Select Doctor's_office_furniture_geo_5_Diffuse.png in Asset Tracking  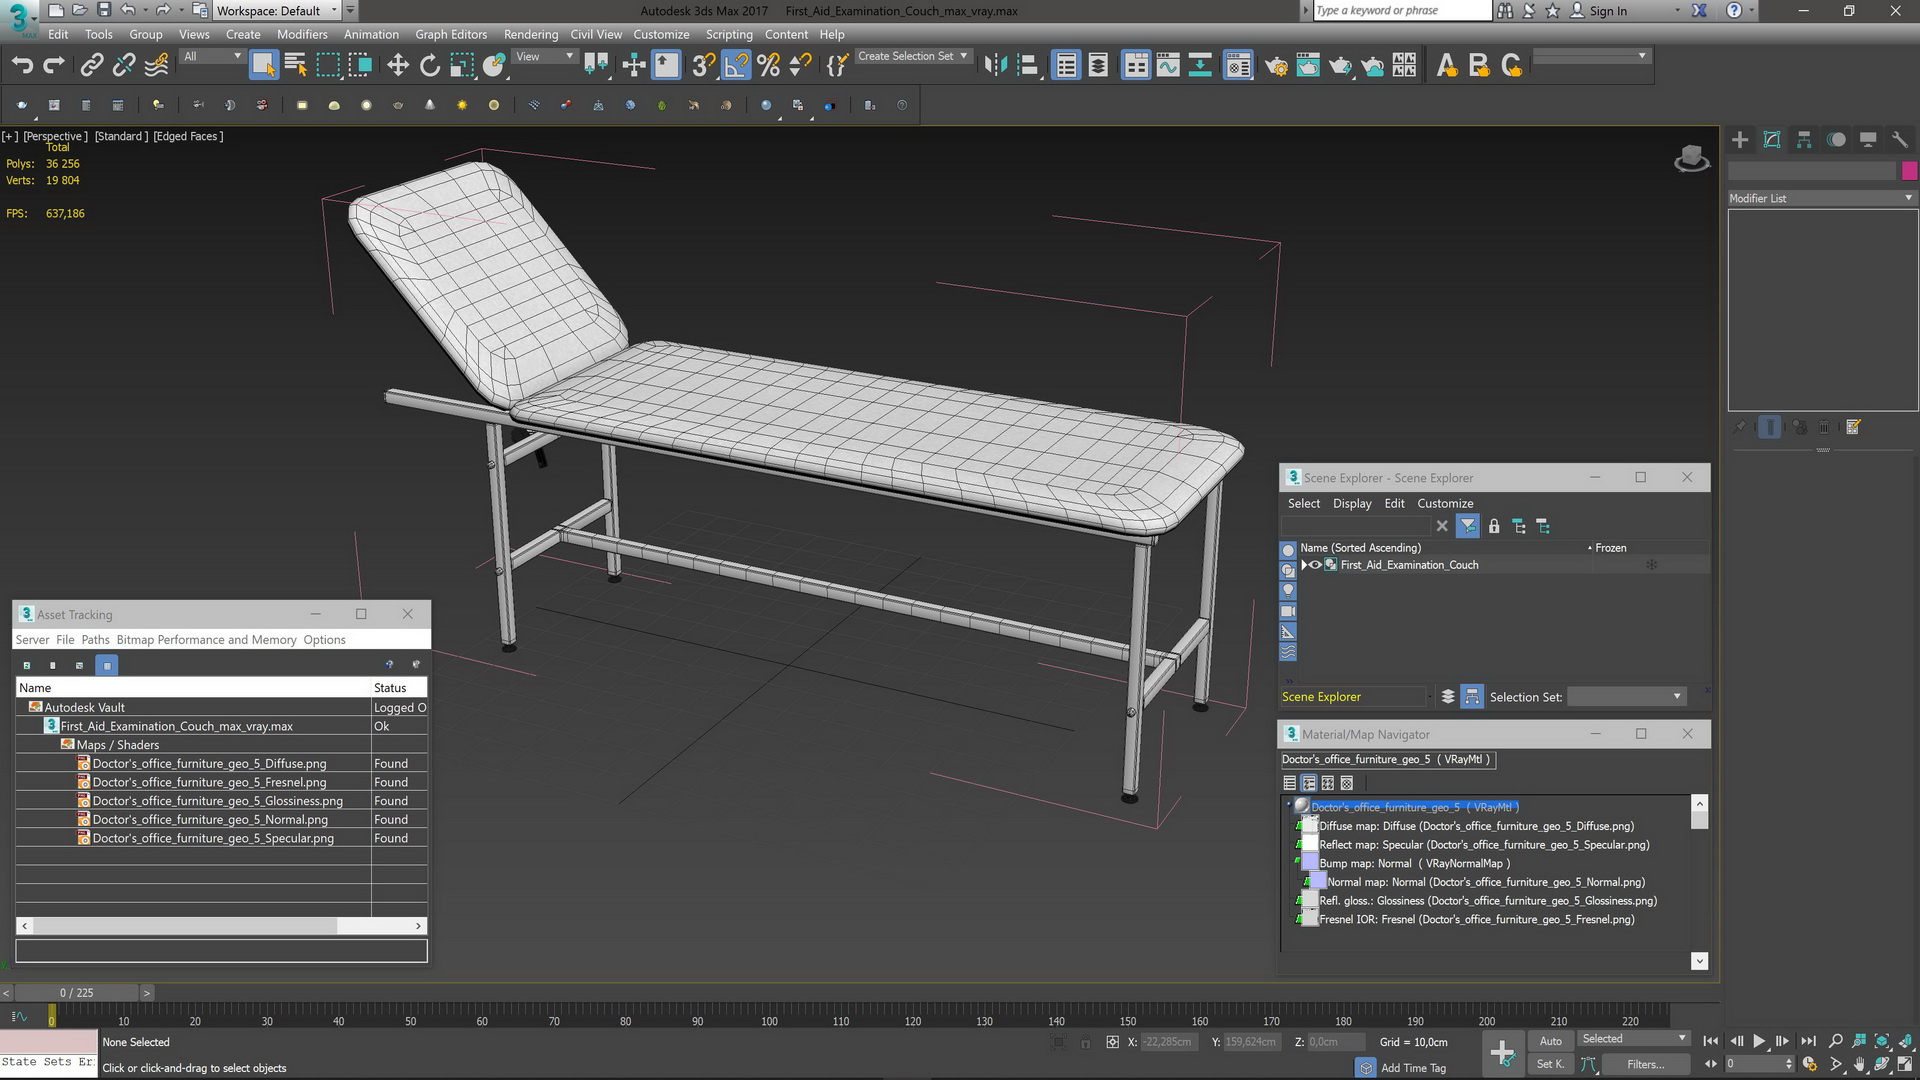coord(209,764)
